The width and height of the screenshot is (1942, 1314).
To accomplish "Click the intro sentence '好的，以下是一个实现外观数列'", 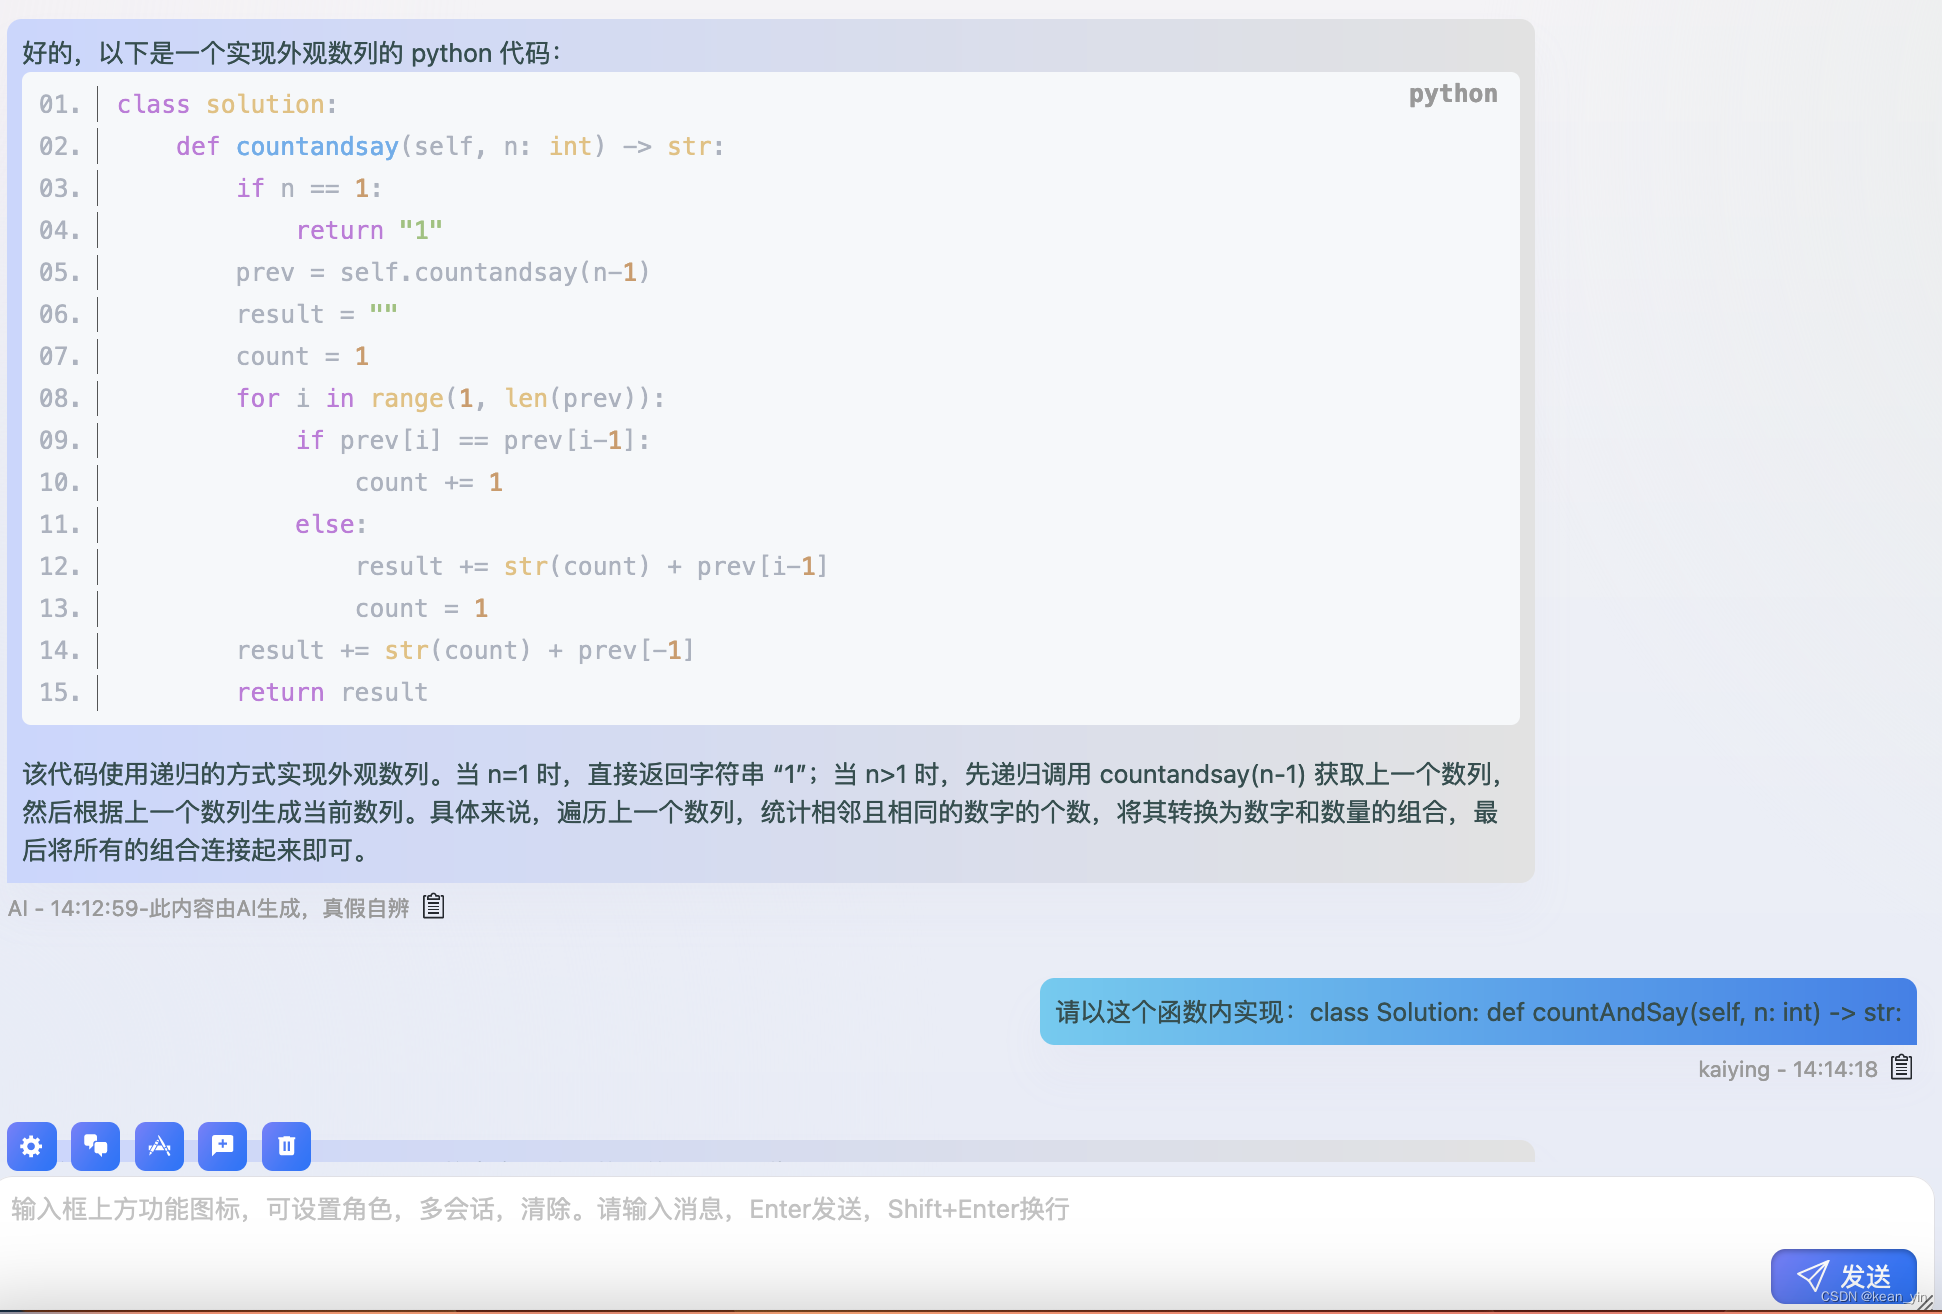I will coord(292,52).
